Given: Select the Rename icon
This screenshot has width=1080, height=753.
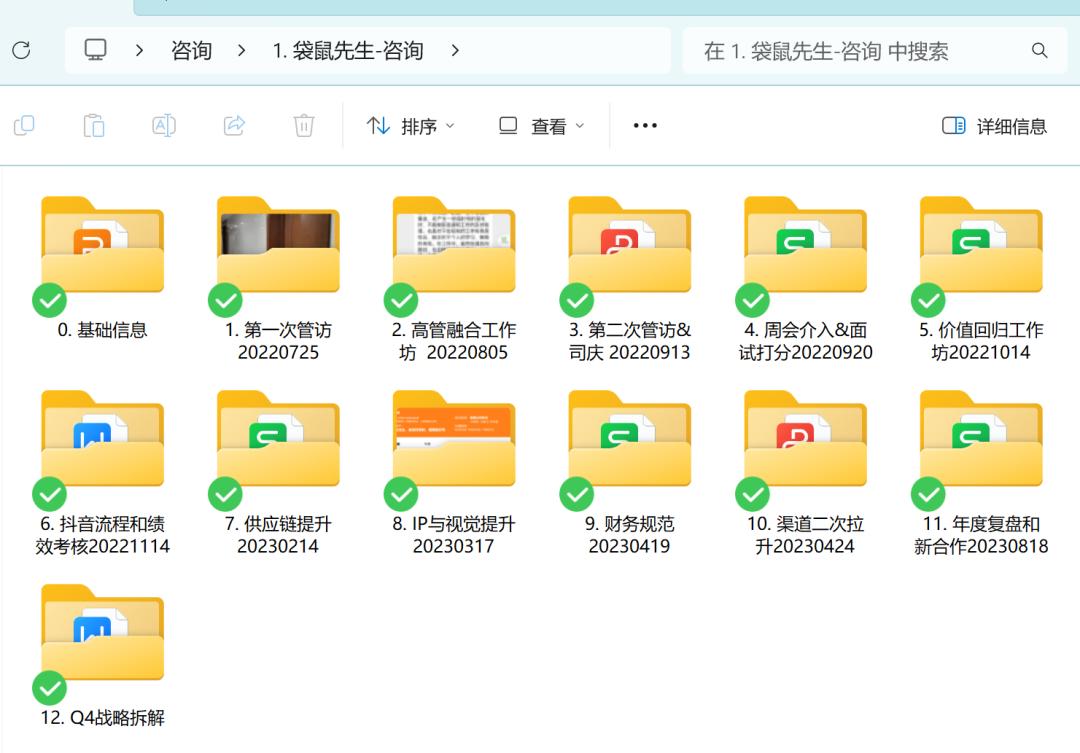Looking at the screenshot, I should click(163, 125).
